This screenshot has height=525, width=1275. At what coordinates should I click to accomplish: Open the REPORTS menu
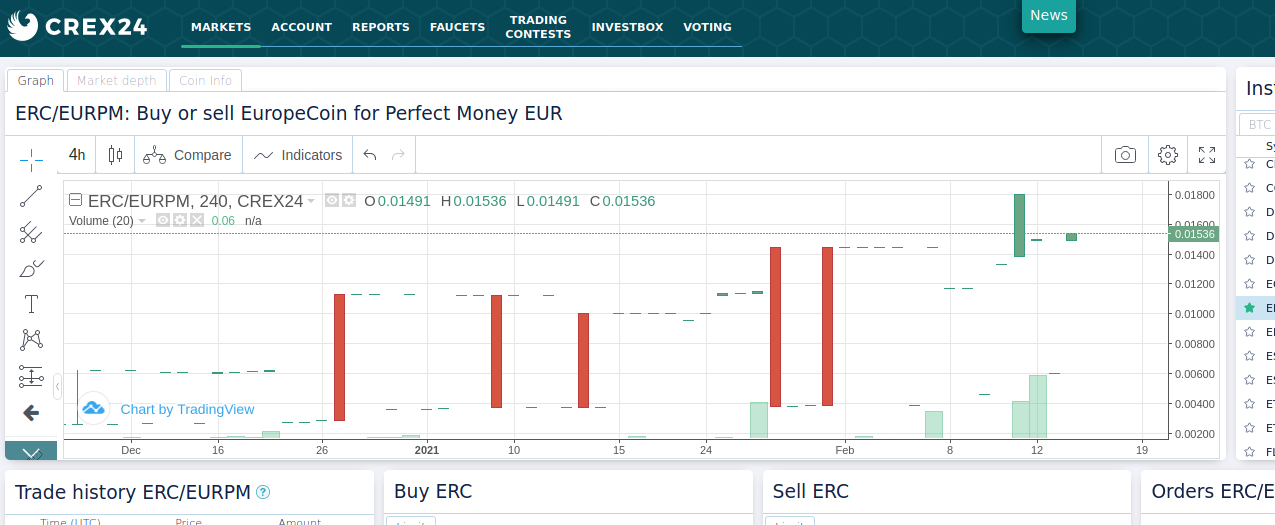click(x=381, y=27)
